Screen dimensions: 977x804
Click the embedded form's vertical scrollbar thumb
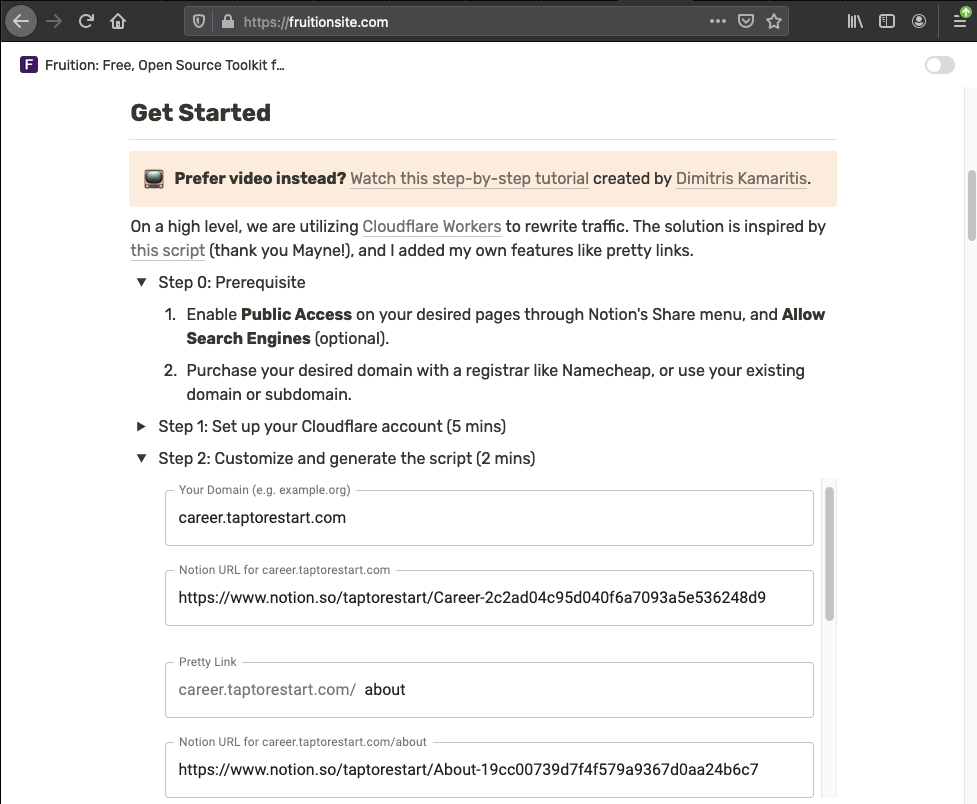[x=829, y=554]
